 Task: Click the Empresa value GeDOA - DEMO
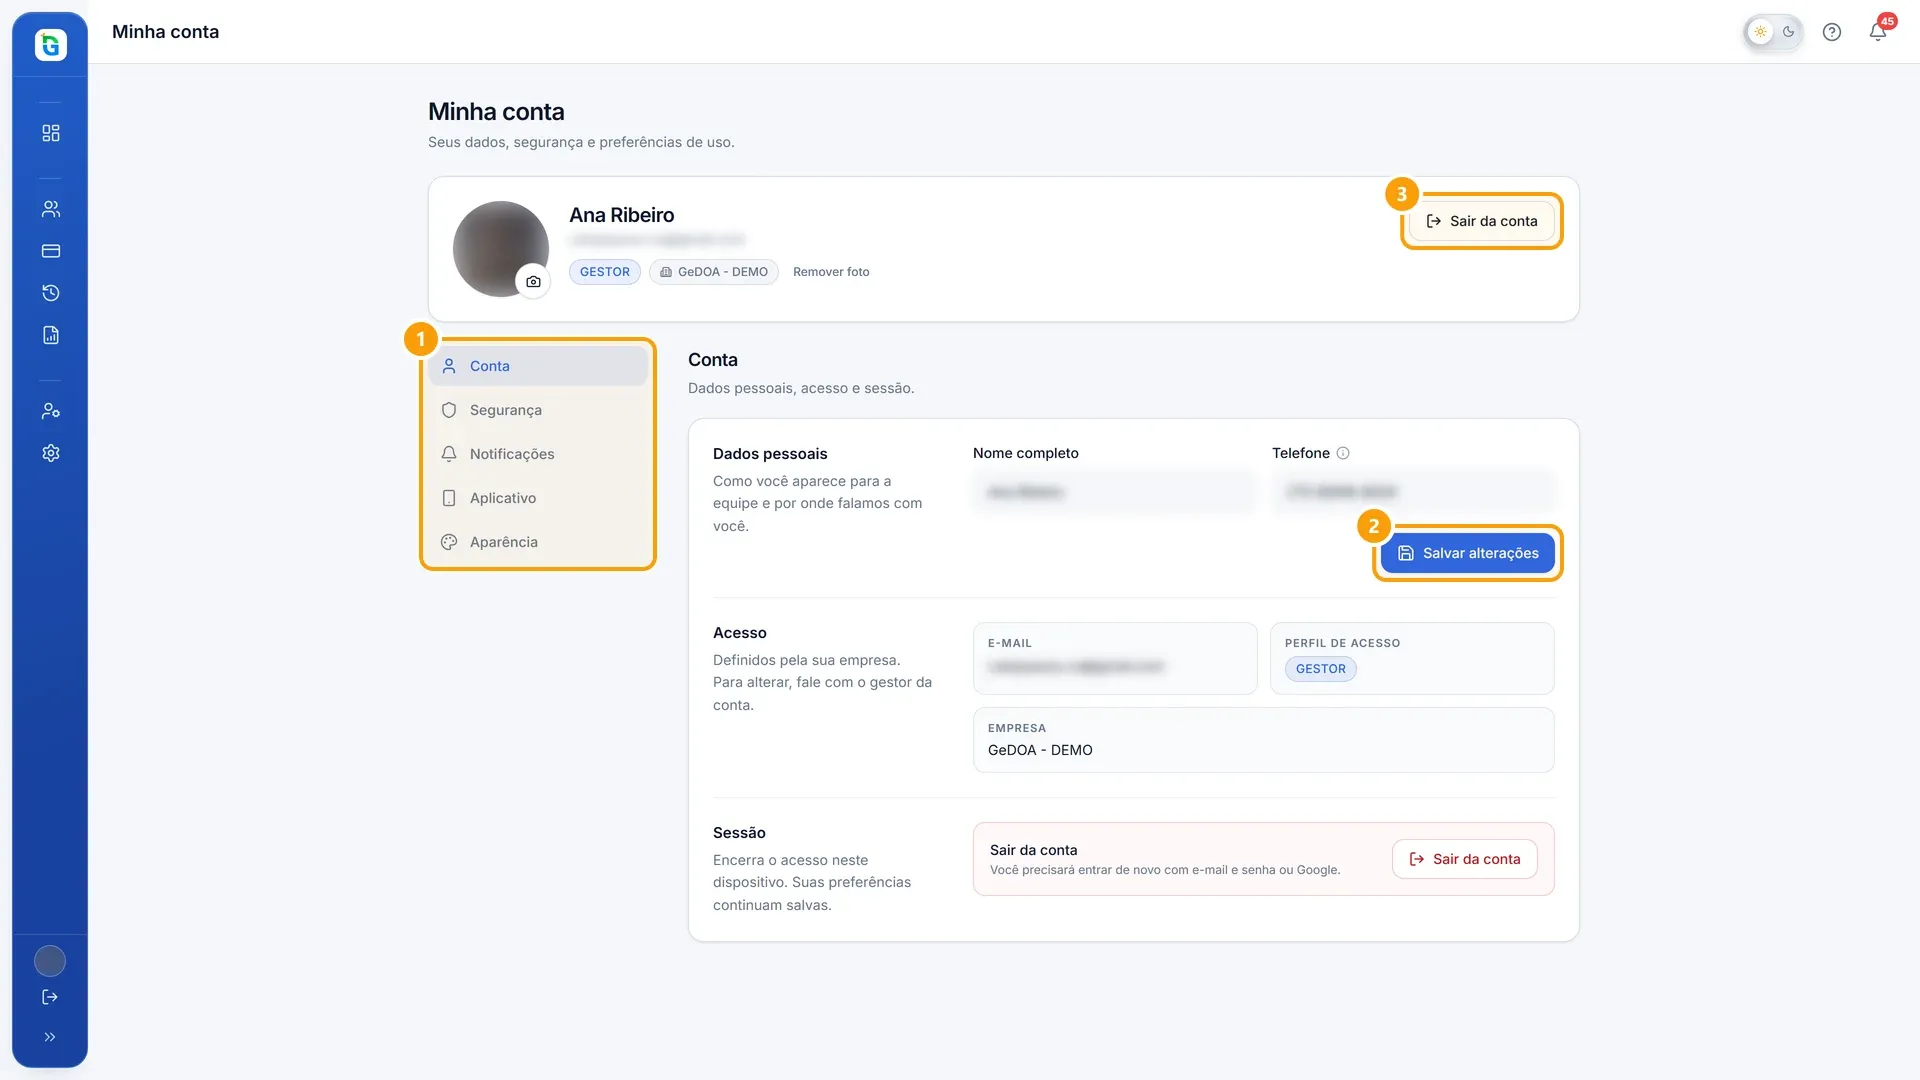pyautogui.click(x=1040, y=750)
